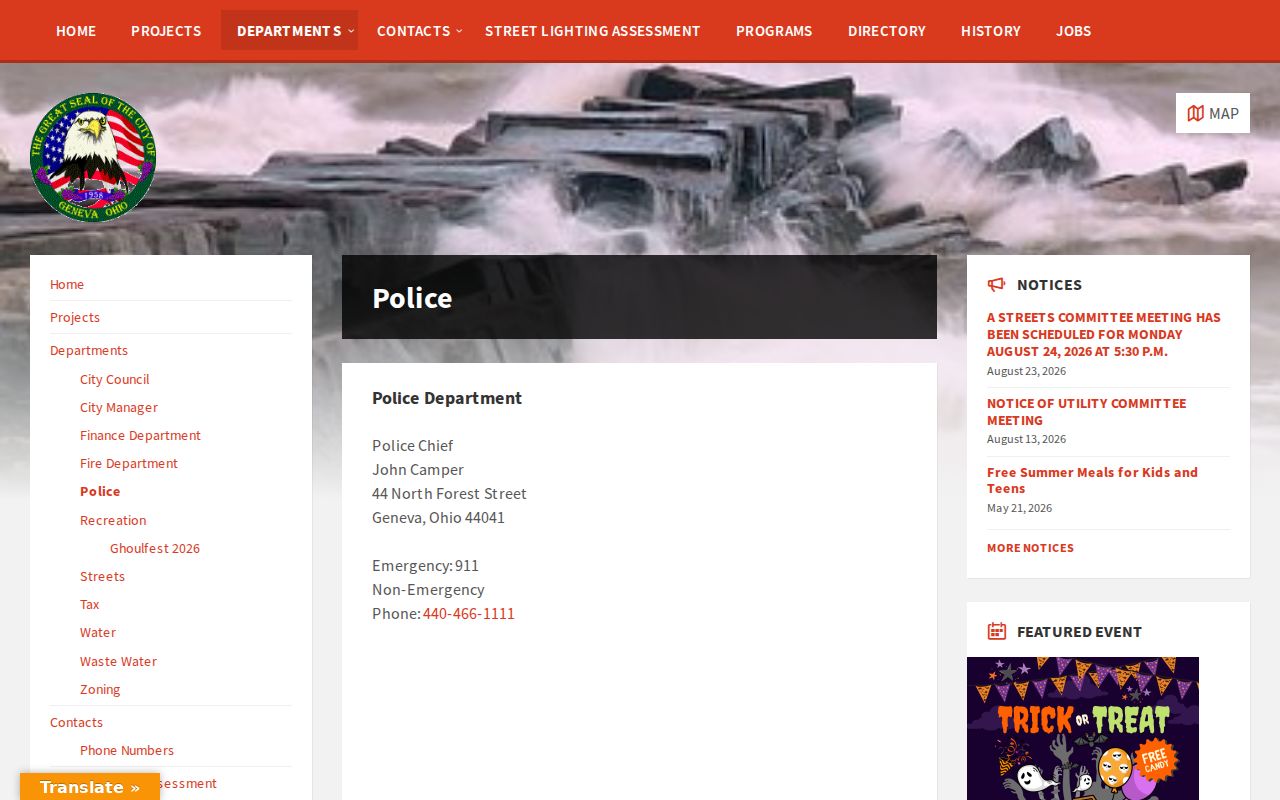Open the Translate button
Image resolution: width=1280 pixels, height=800 pixels.
90,787
